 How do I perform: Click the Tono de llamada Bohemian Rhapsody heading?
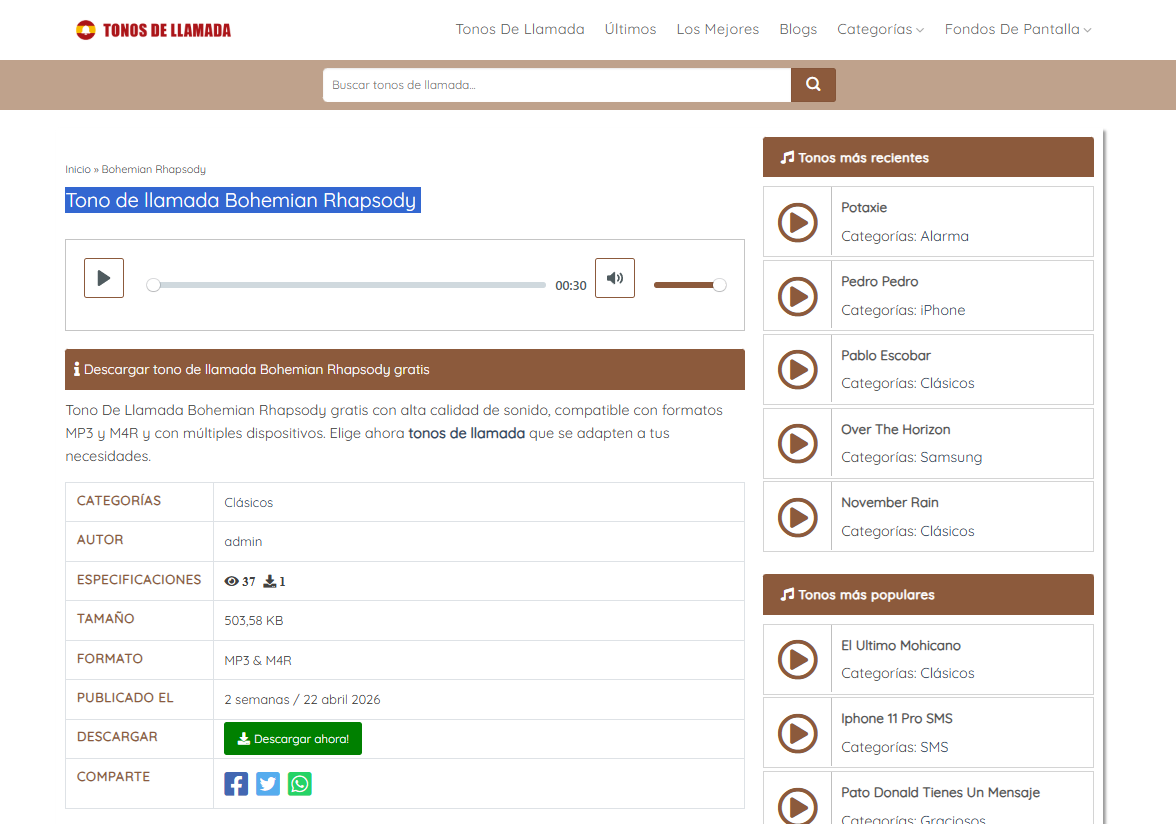tap(242, 200)
